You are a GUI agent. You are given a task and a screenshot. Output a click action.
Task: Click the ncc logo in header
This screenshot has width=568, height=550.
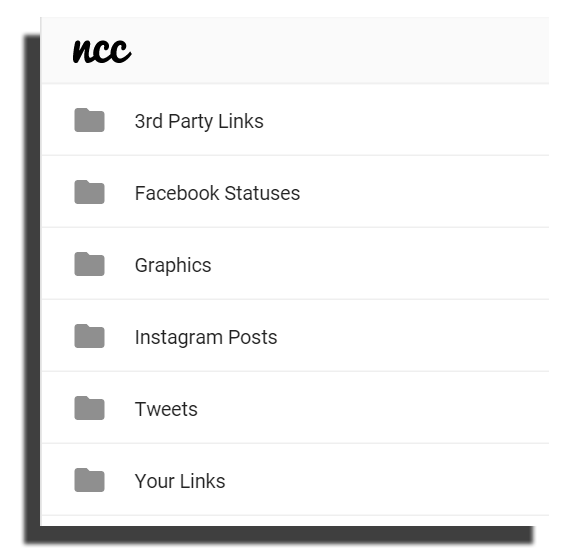[102, 51]
